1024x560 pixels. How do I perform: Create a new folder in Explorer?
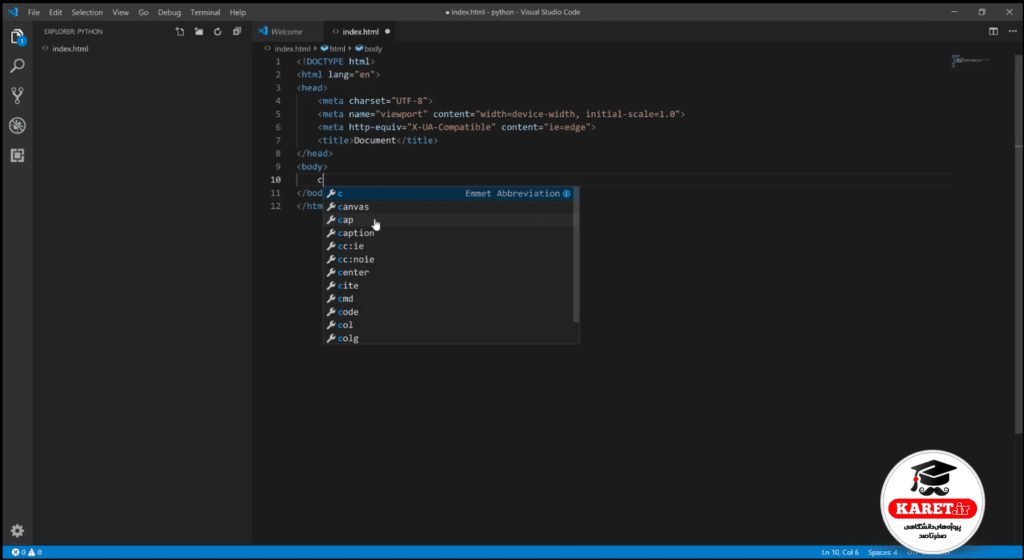point(199,31)
